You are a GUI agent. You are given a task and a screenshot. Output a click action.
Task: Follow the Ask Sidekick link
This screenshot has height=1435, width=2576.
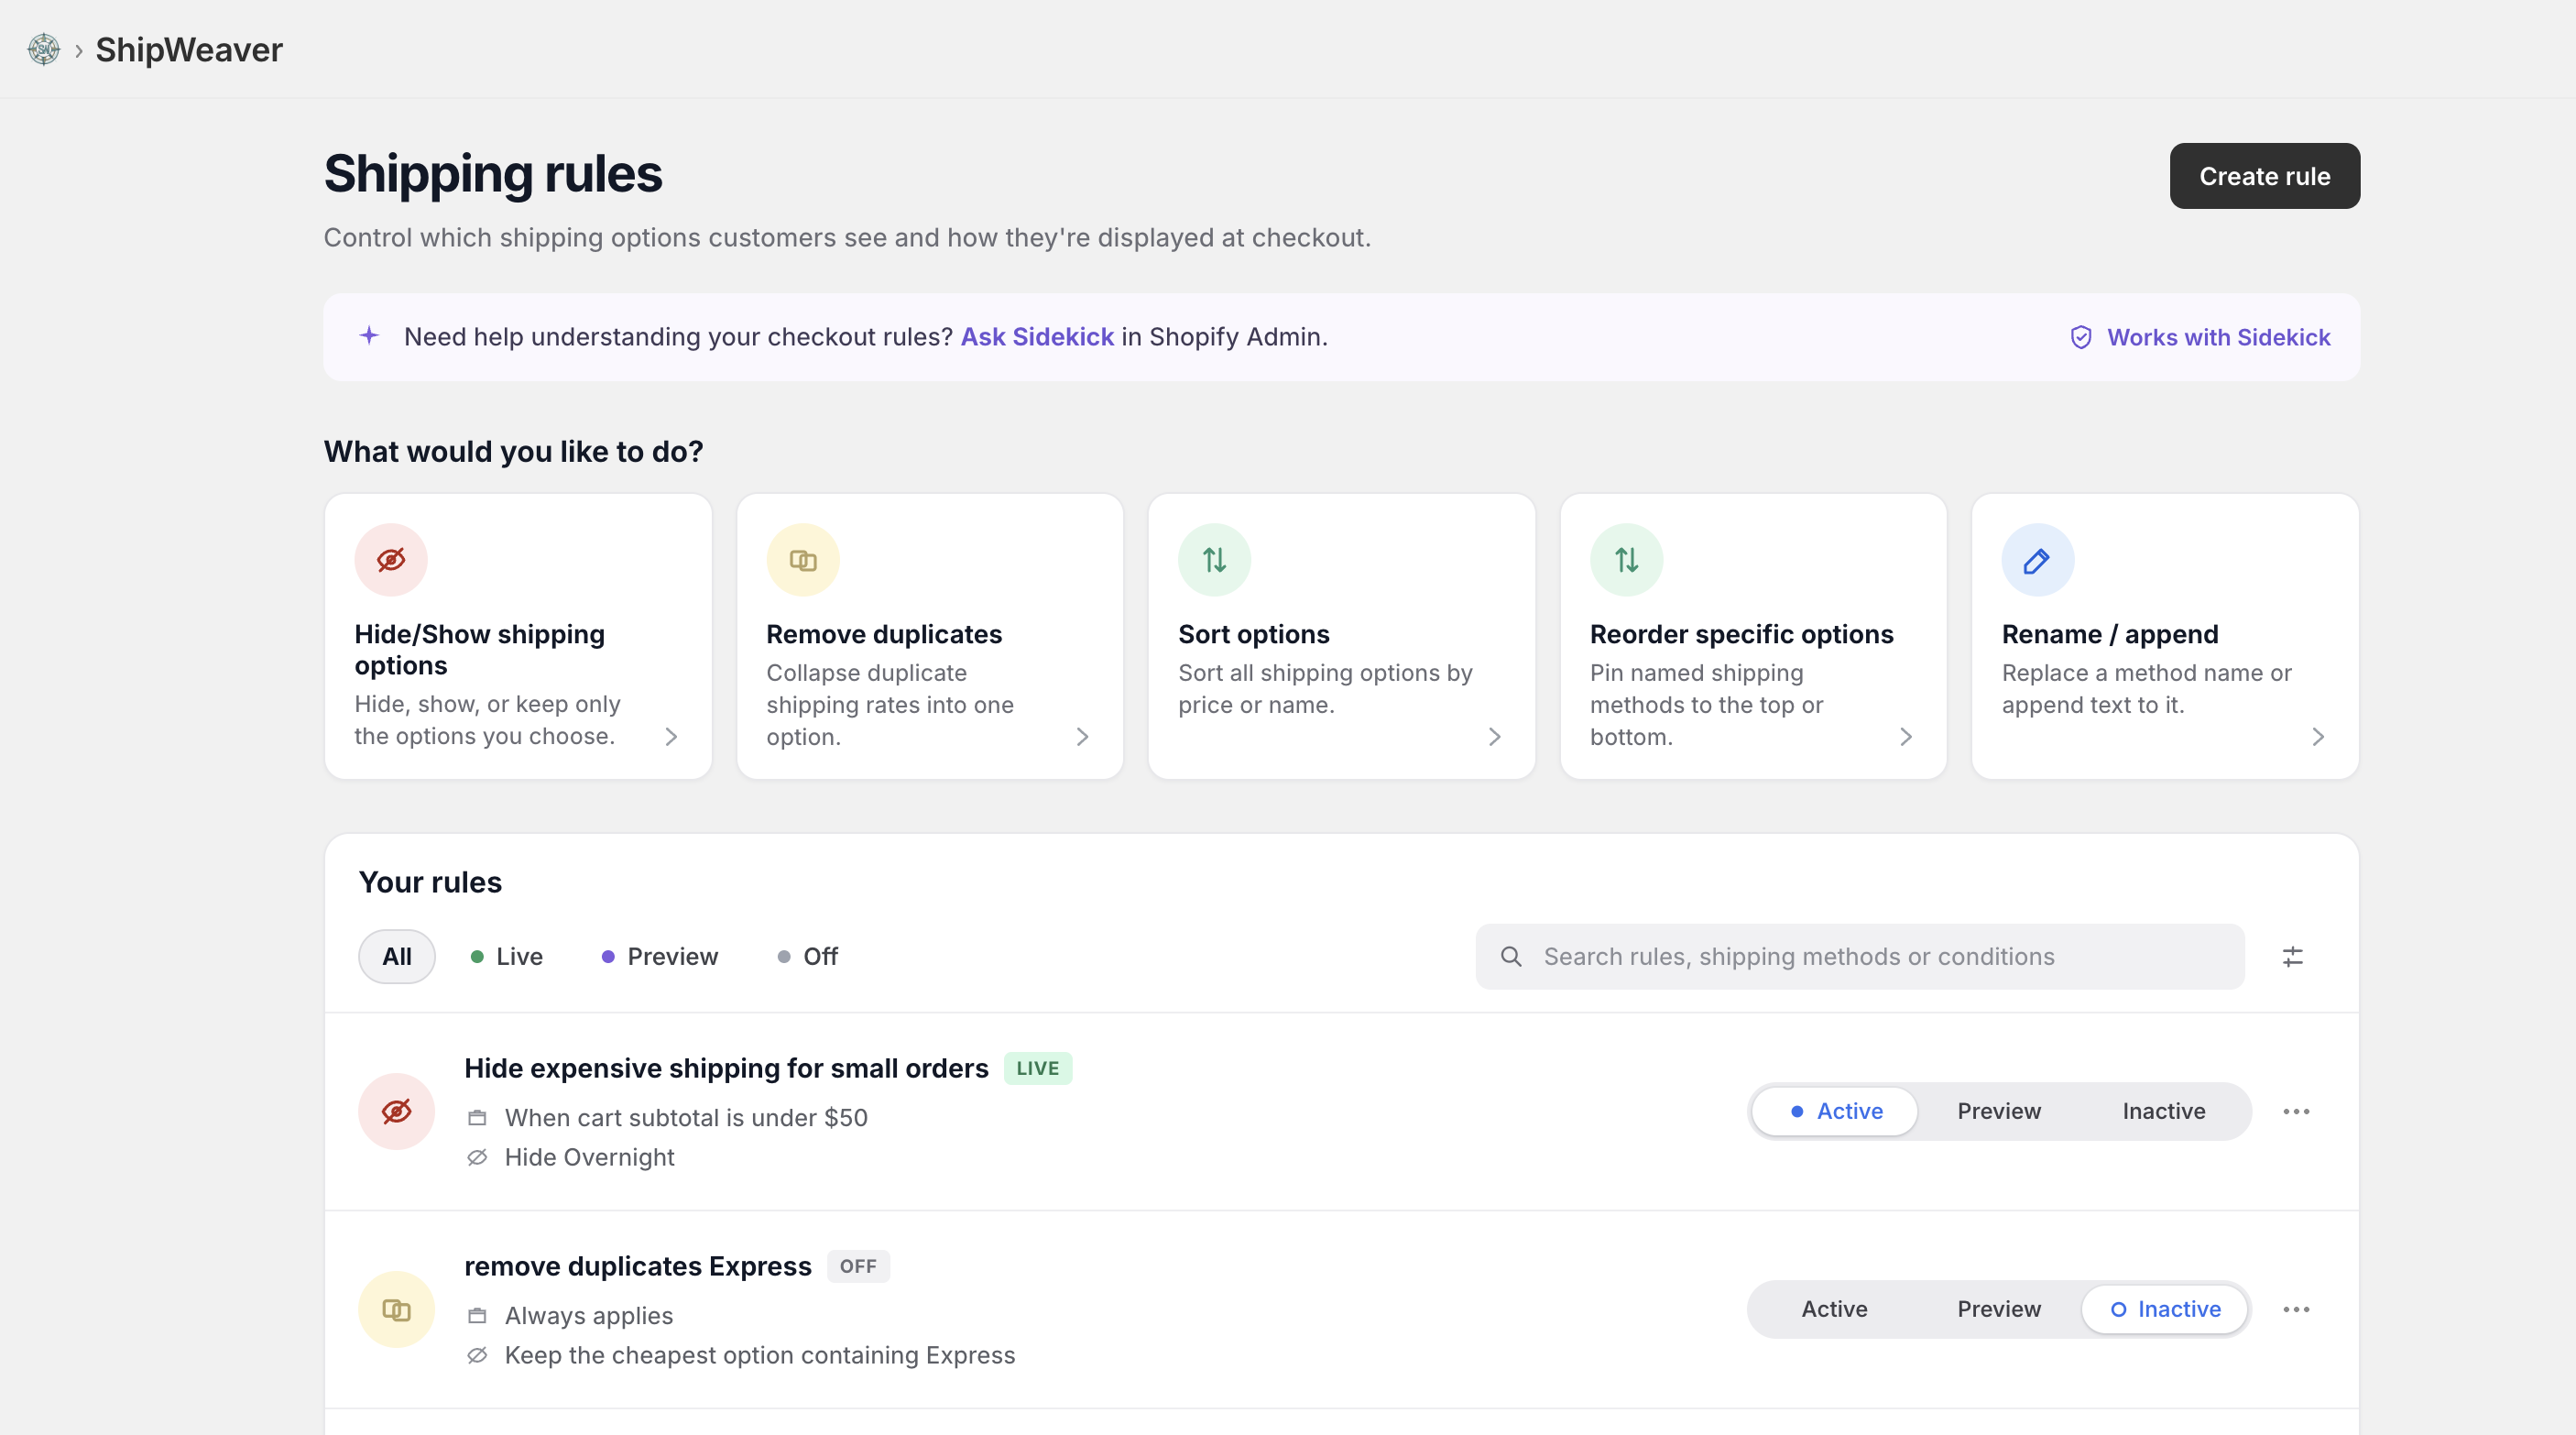pyautogui.click(x=1037, y=337)
